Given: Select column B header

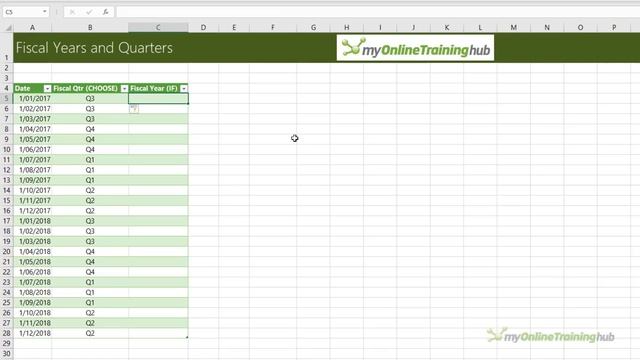Looking at the screenshot, I should click(90, 27).
